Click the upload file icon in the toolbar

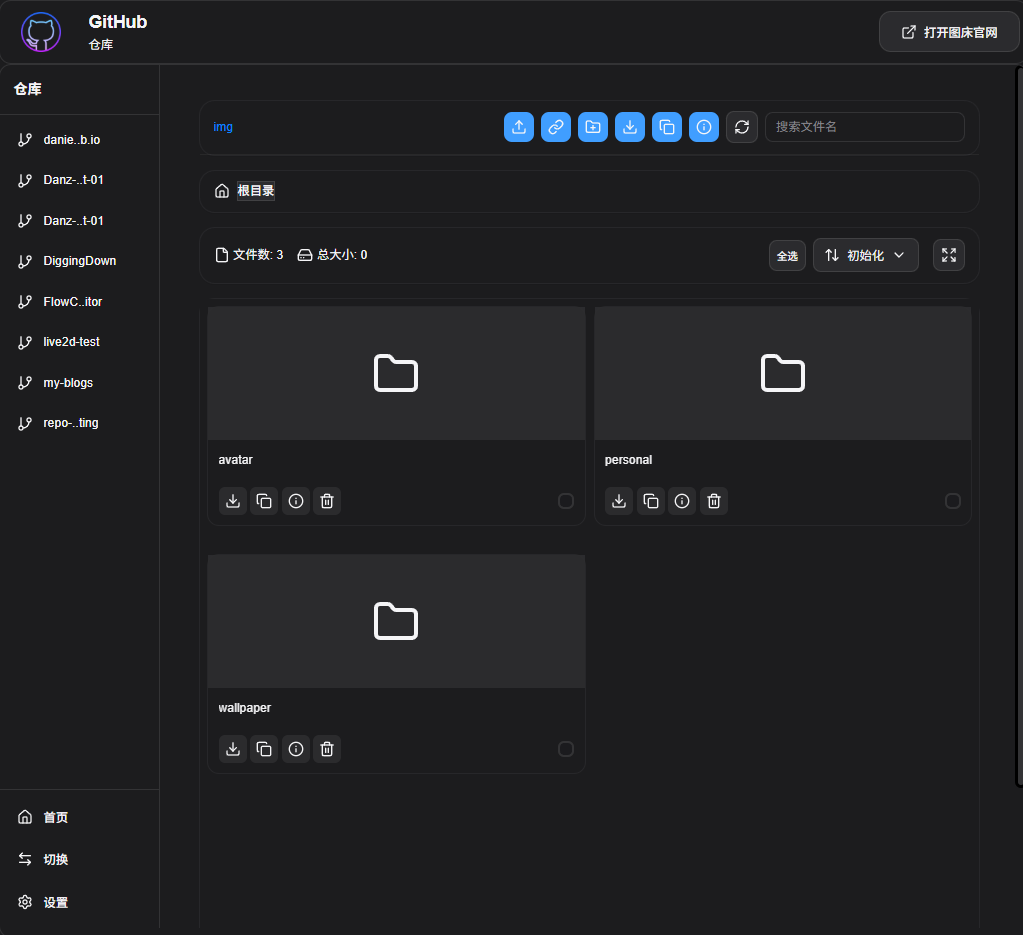pyautogui.click(x=518, y=127)
